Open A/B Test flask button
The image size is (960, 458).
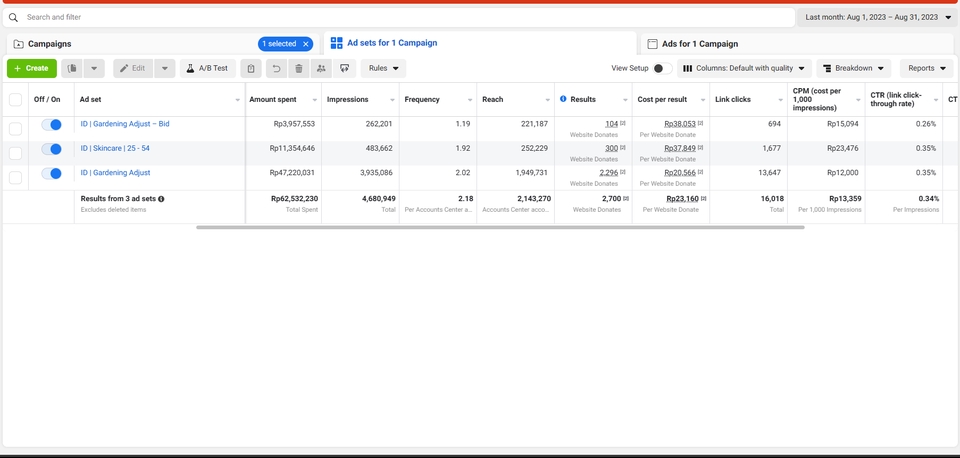208,69
